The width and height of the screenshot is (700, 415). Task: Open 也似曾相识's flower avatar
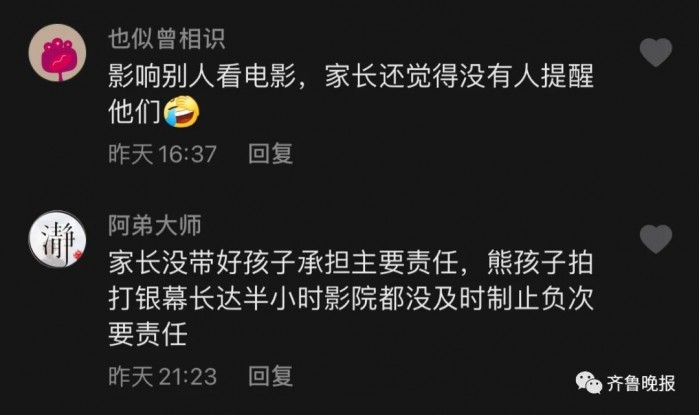pyautogui.click(x=58, y=53)
